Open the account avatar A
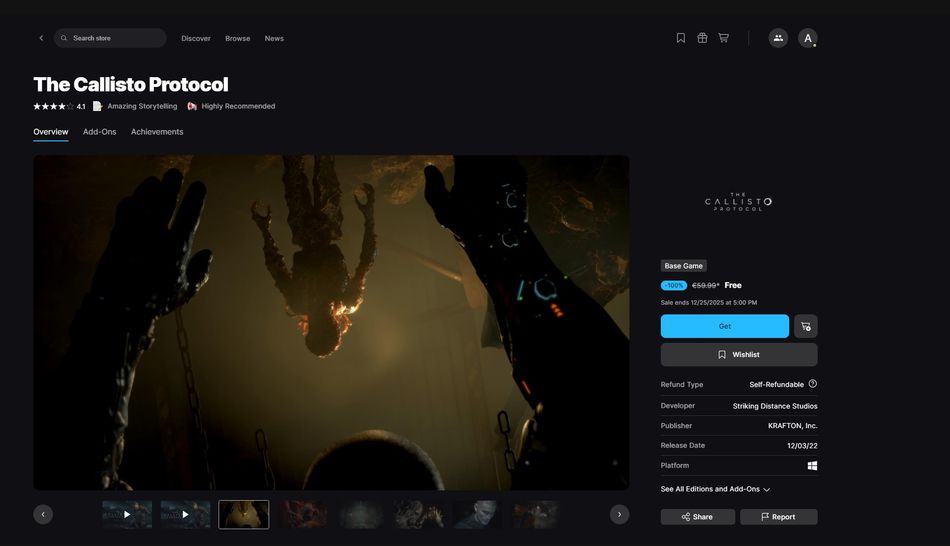The width and height of the screenshot is (950, 546). click(x=808, y=38)
